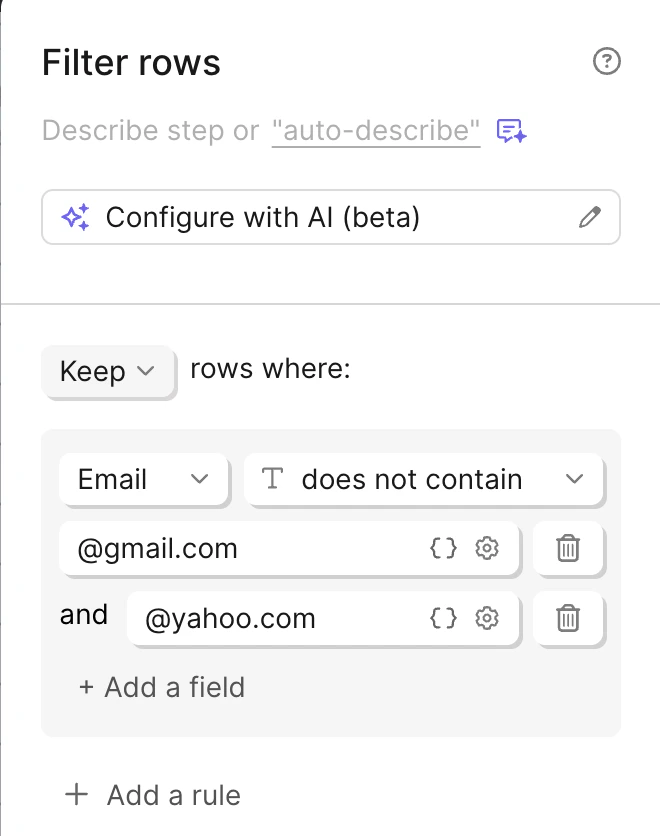Delete the @gmail.com value with trash icon
Image resolution: width=660 pixels, height=836 pixels.
coord(568,549)
